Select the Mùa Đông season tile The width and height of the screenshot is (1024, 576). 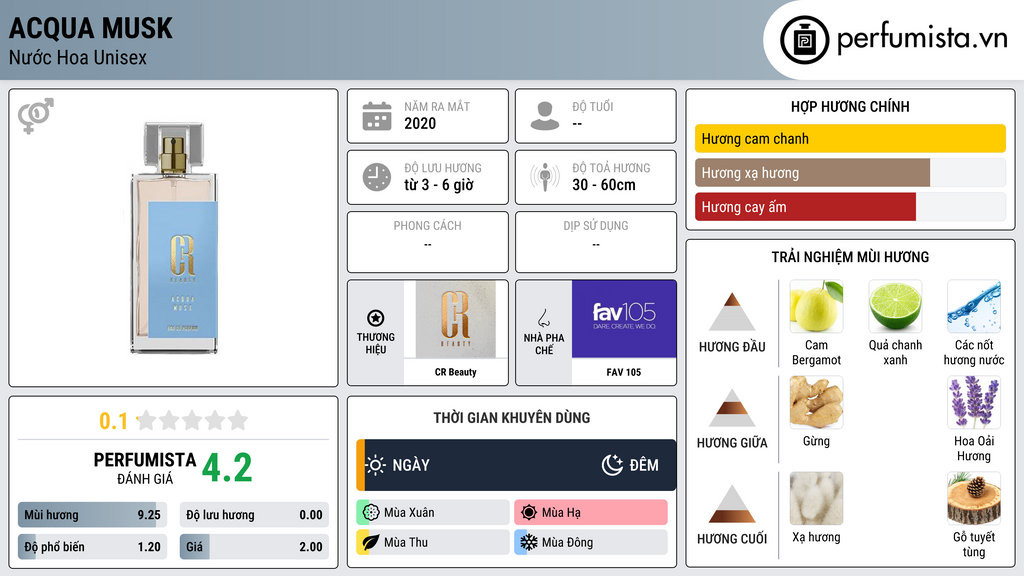[591, 542]
